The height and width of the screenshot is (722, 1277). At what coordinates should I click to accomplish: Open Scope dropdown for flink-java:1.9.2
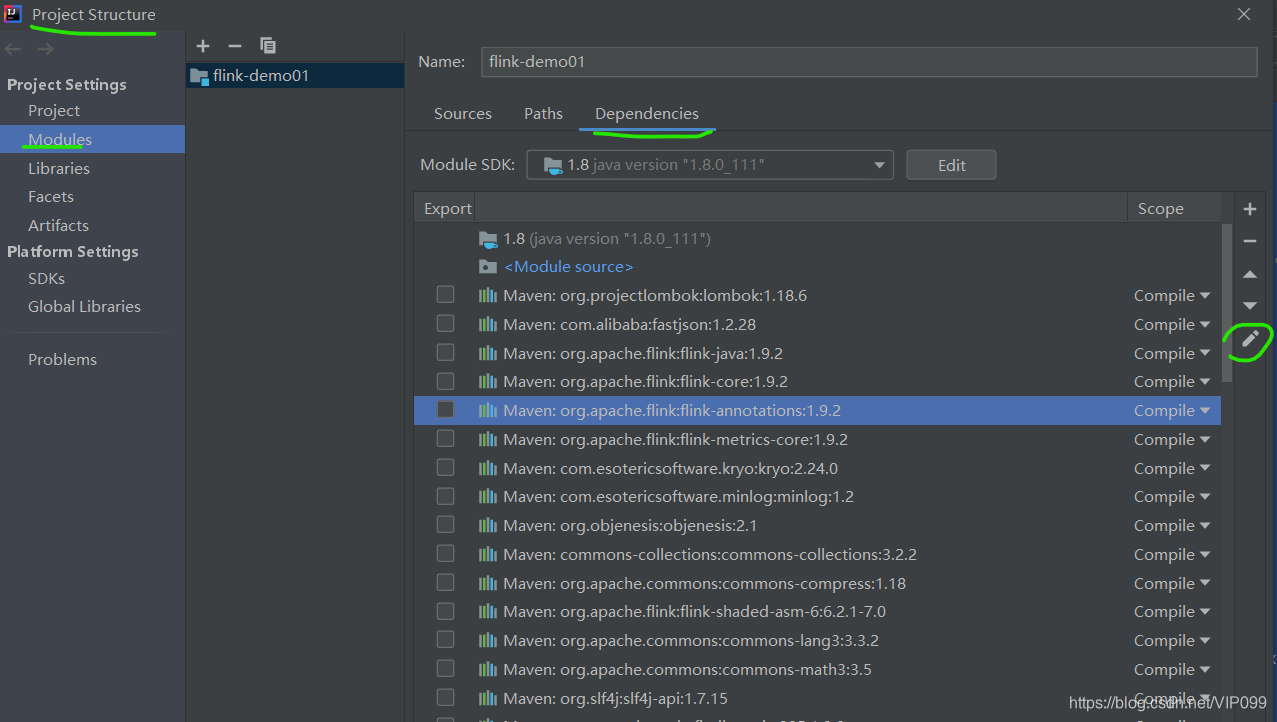tap(1172, 353)
